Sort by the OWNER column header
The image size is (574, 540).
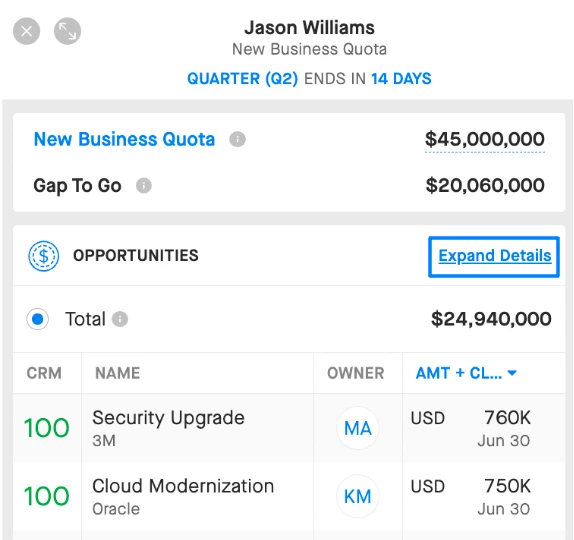click(355, 373)
